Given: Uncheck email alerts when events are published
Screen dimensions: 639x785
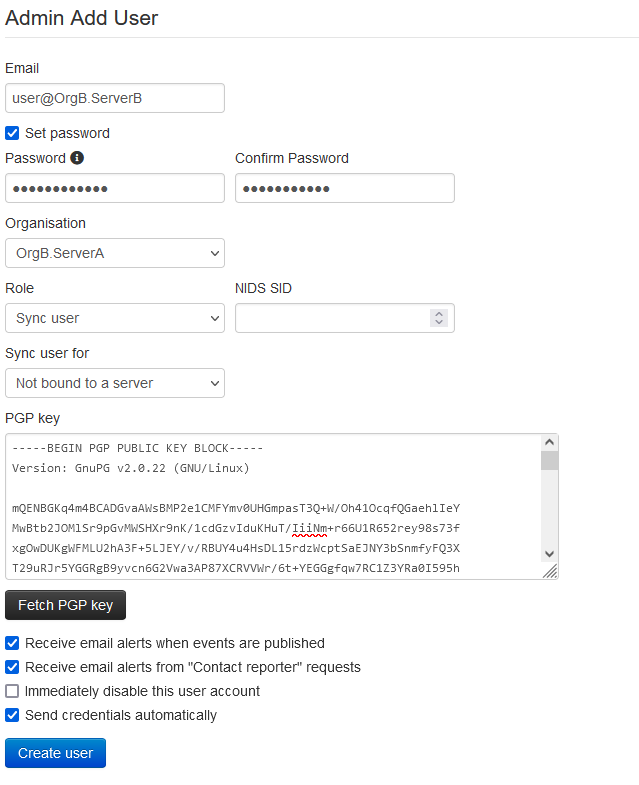Looking at the screenshot, I should coord(12,643).
